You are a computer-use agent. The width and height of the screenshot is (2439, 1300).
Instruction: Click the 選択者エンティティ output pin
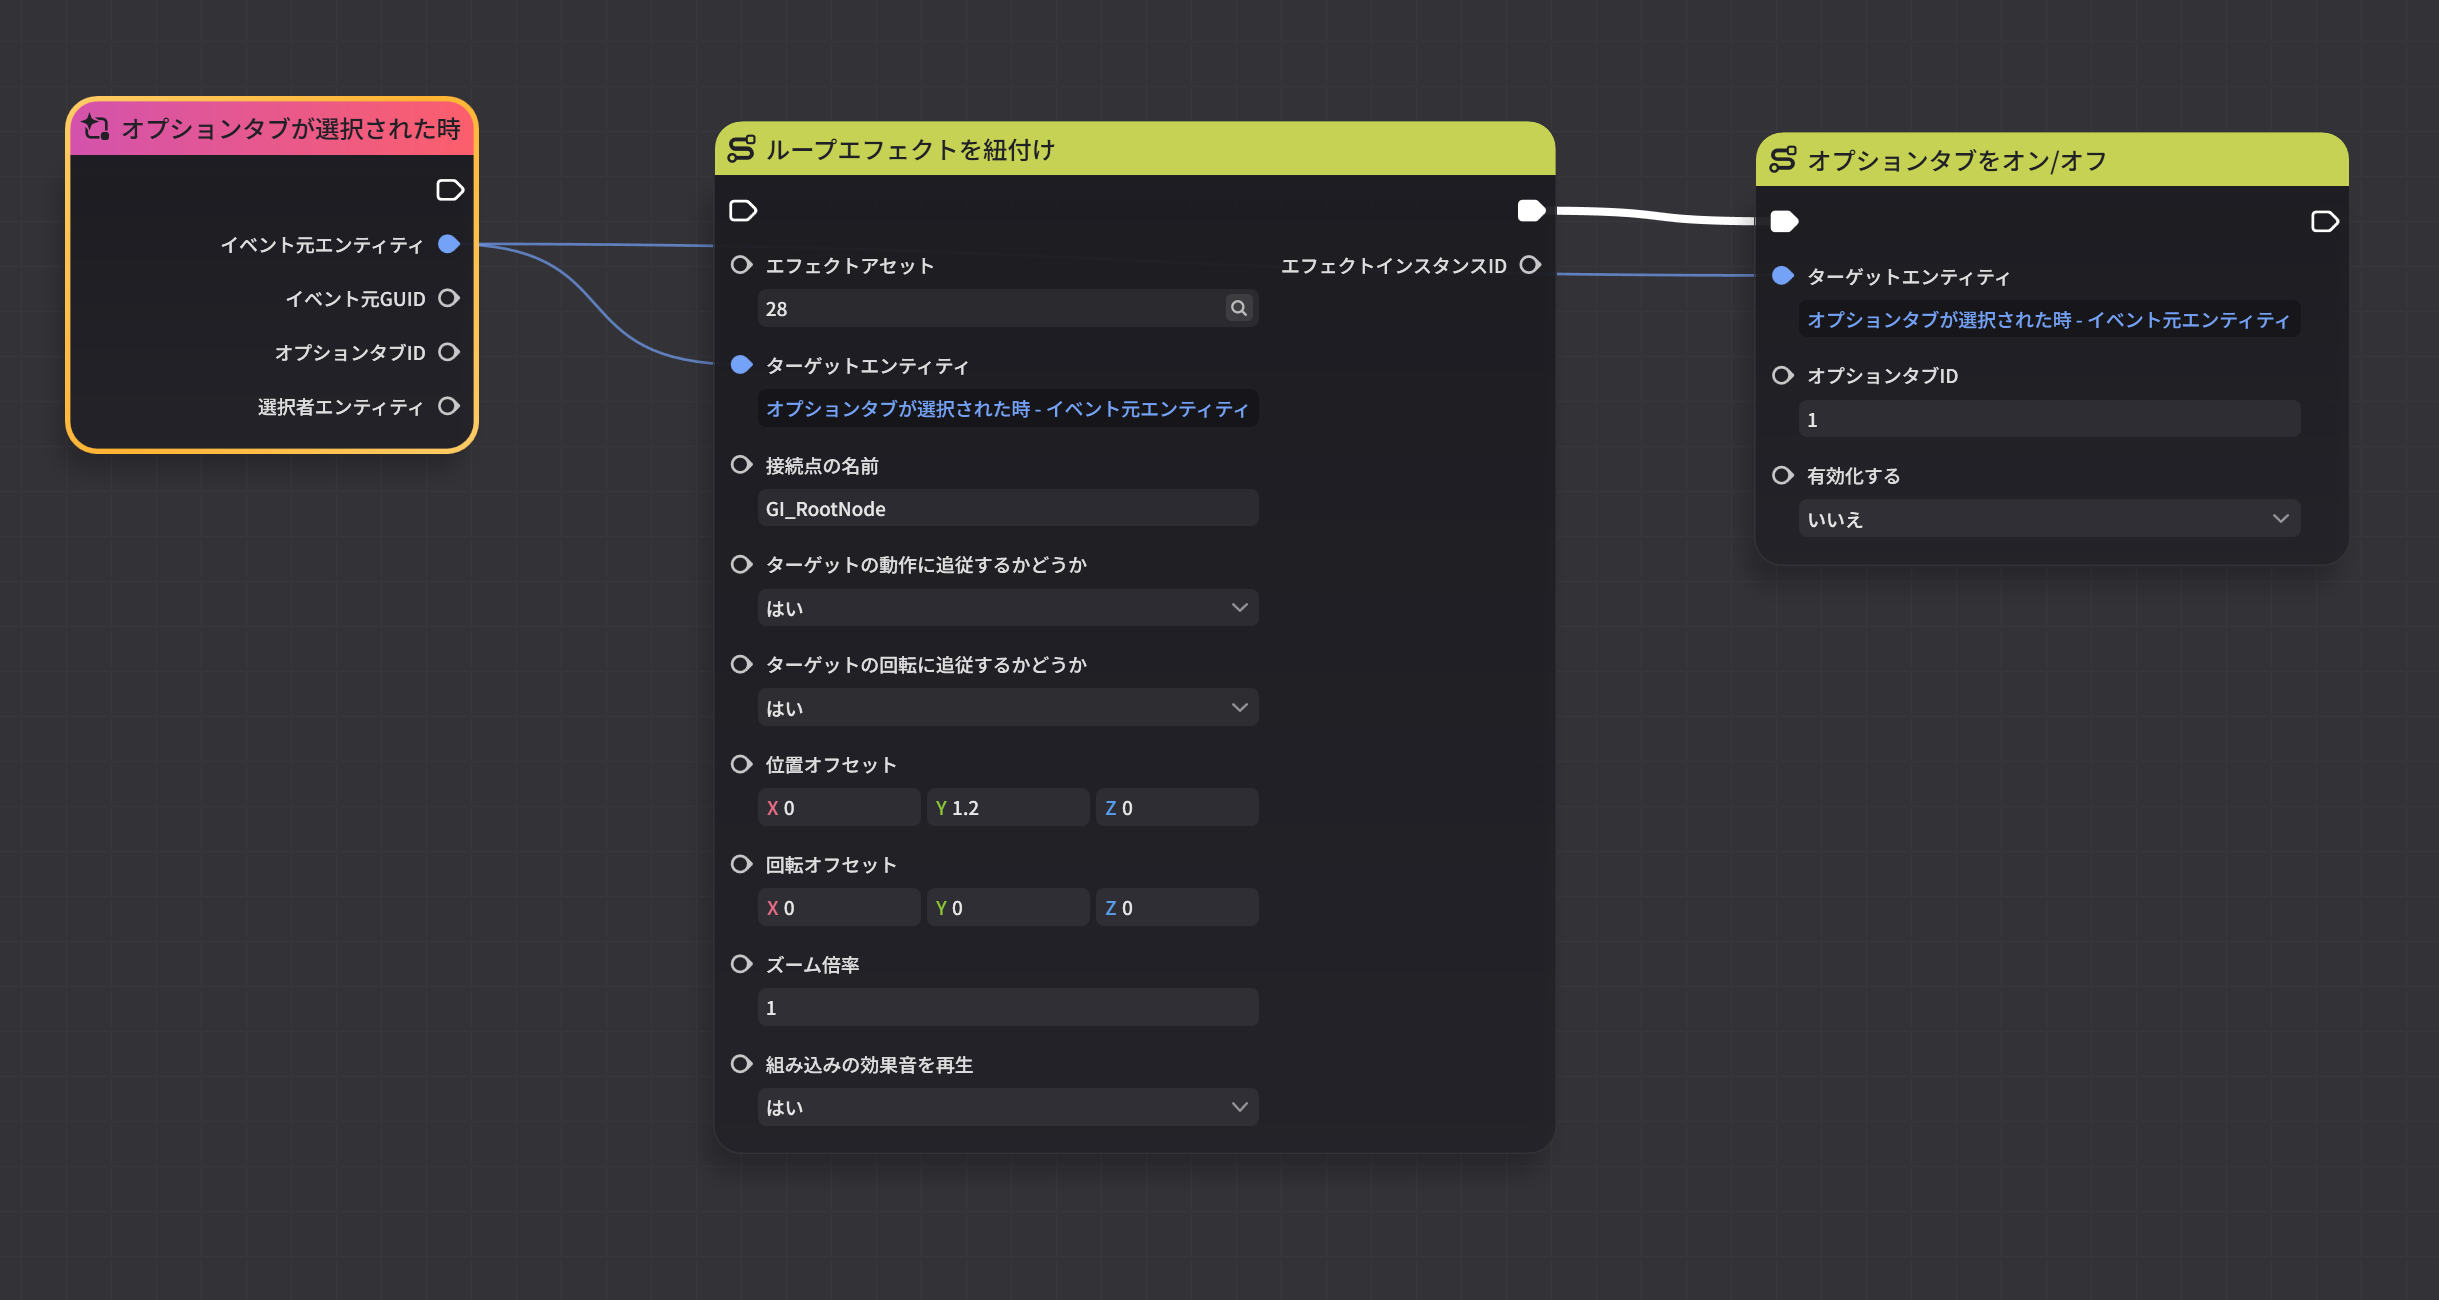(449, 406)
